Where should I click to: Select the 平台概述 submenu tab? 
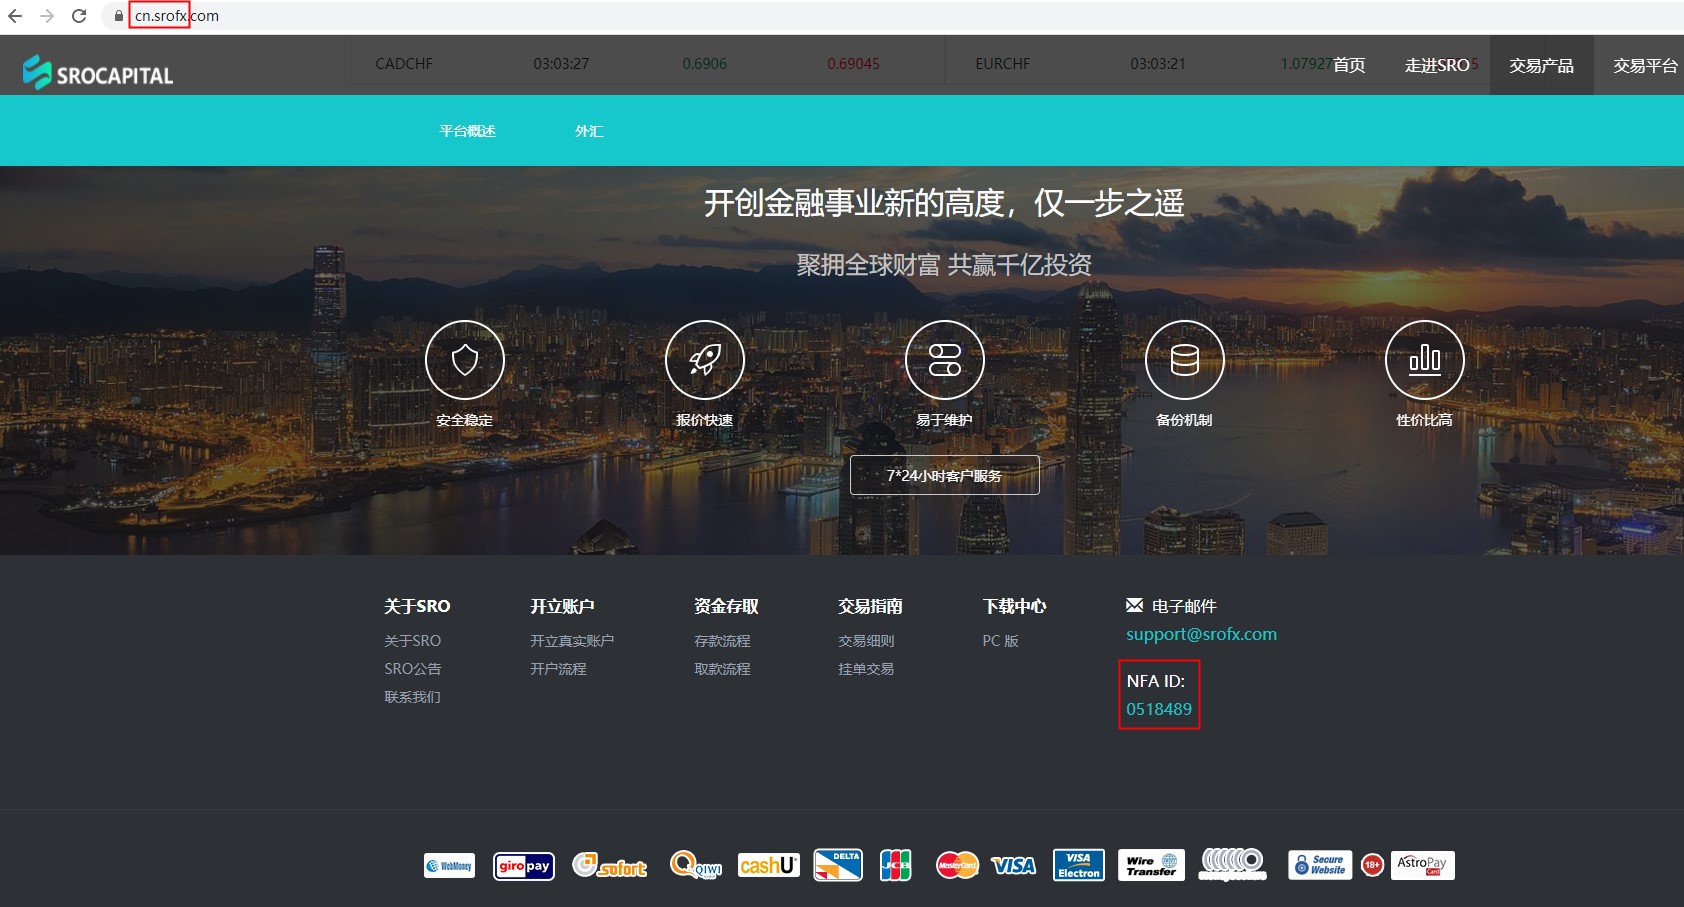[468, 131]
